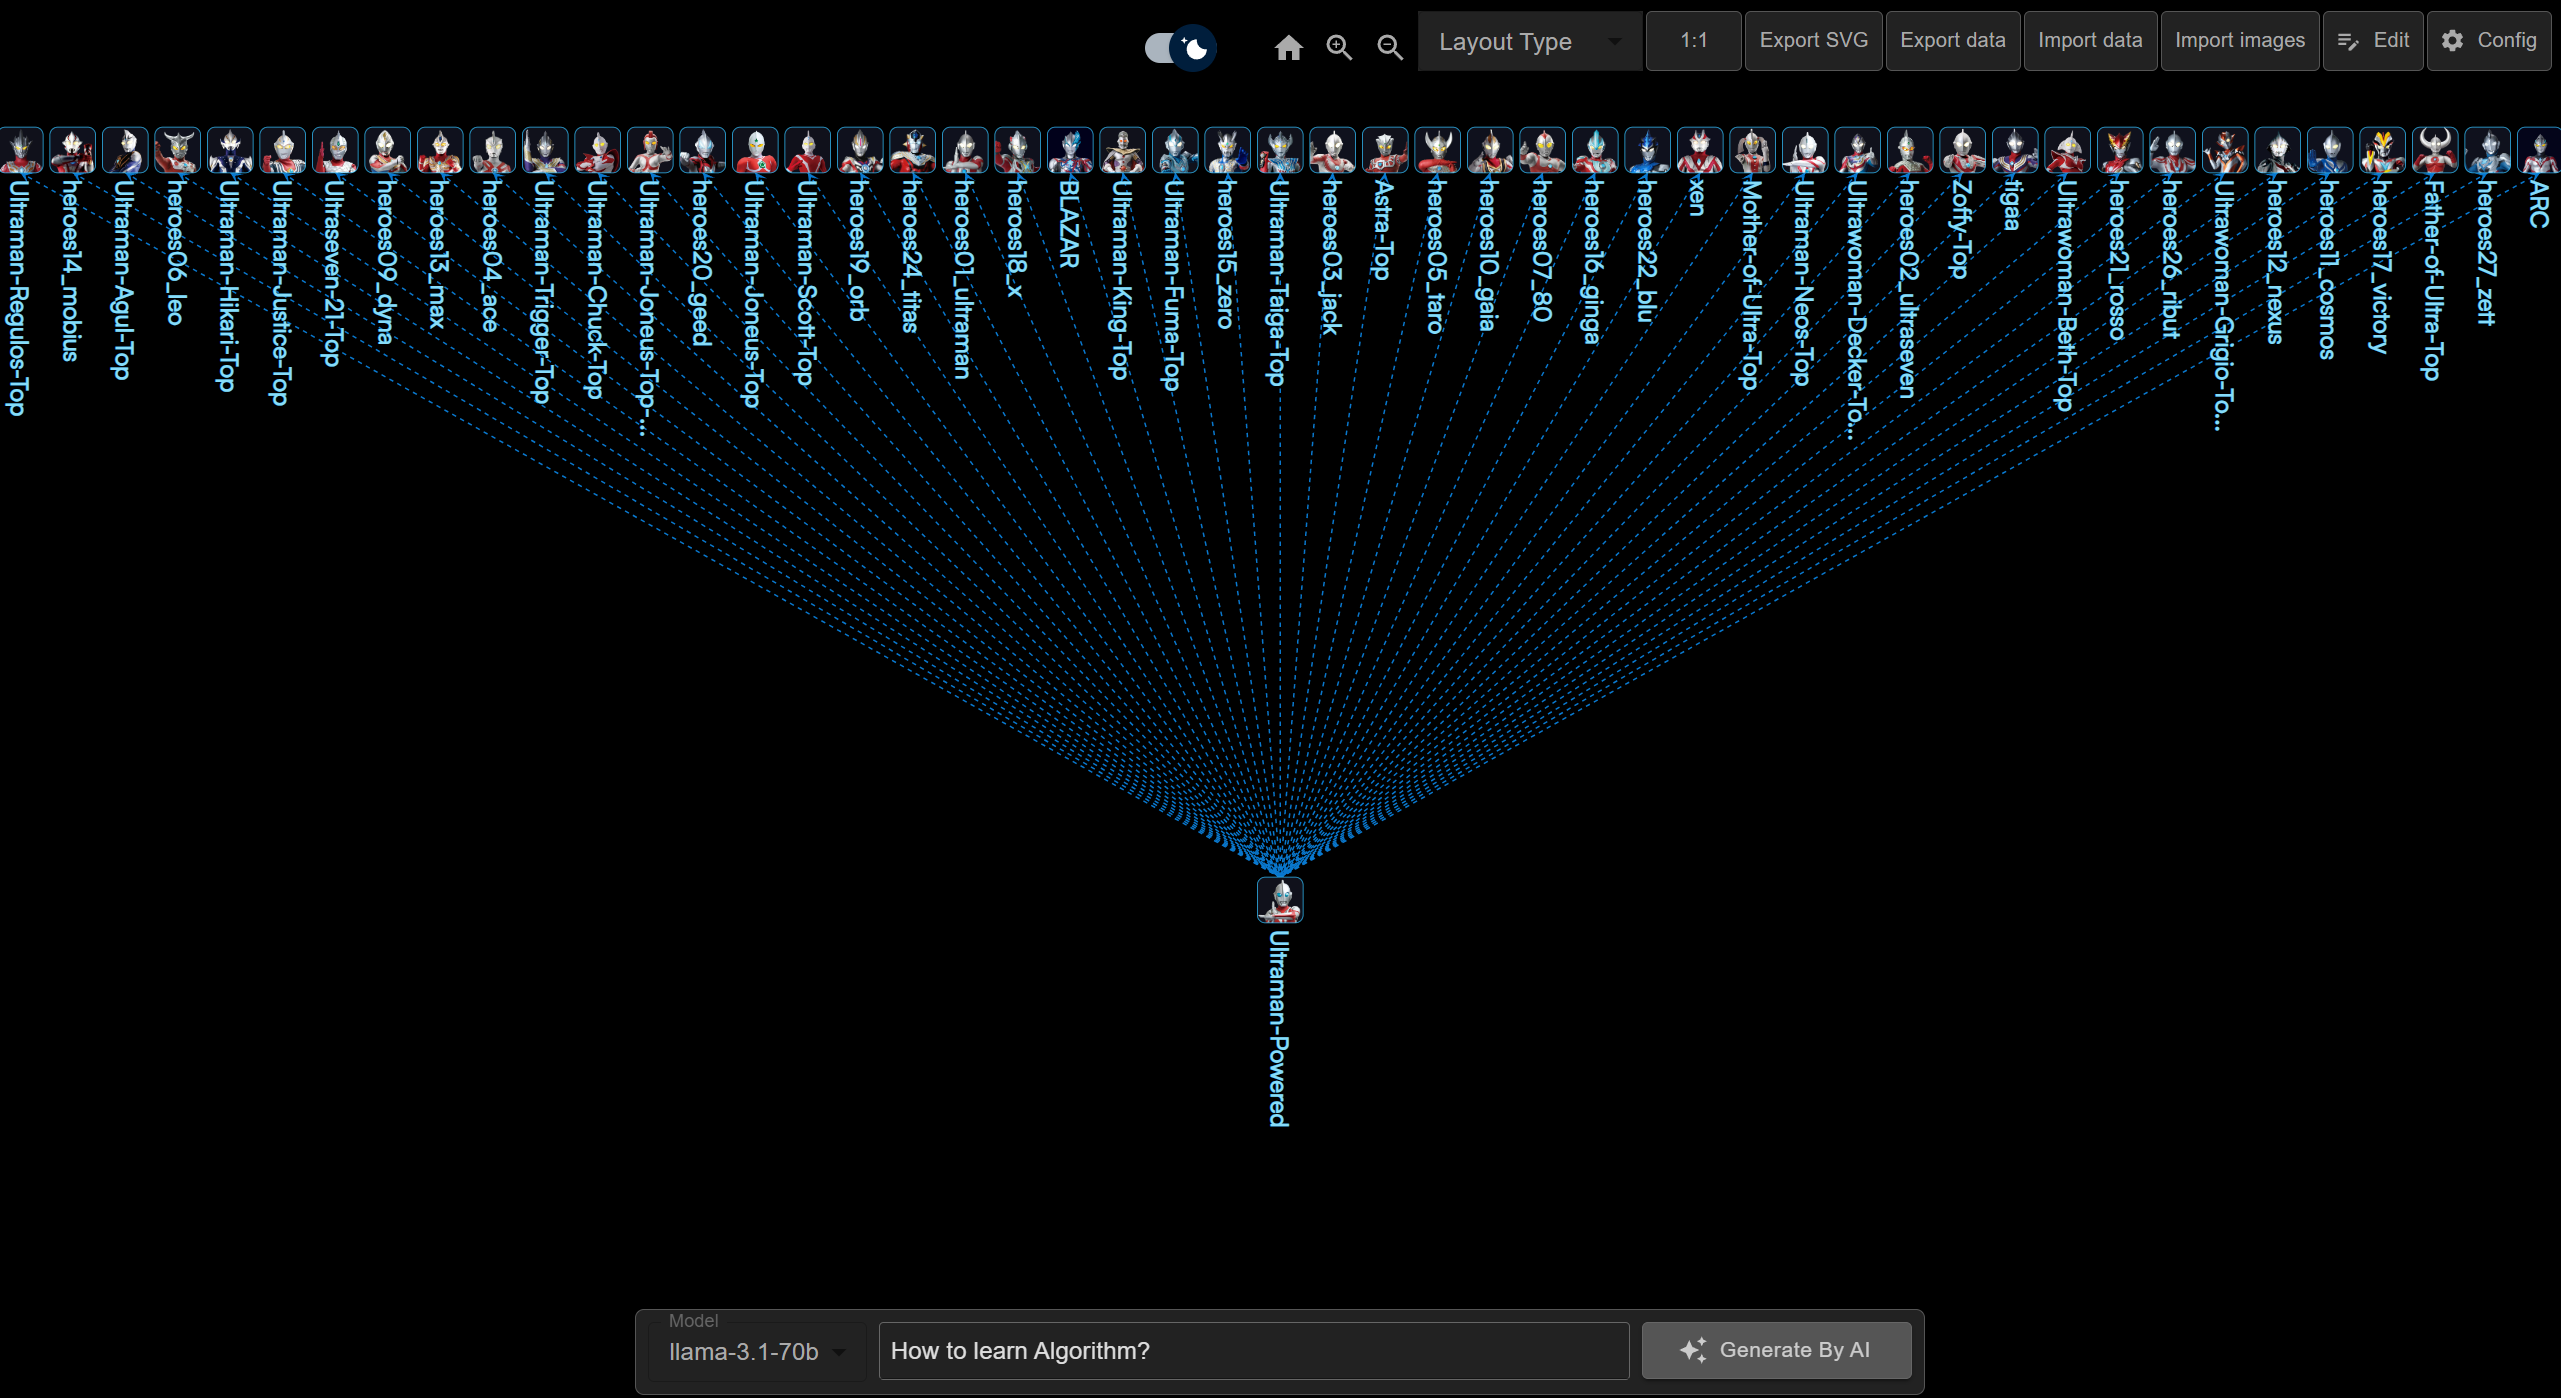This screenshot has width=2561, height=1398.
Task: Open the Layout Type dropdown
Action: pyautogui.click(x=1529, y=41)
